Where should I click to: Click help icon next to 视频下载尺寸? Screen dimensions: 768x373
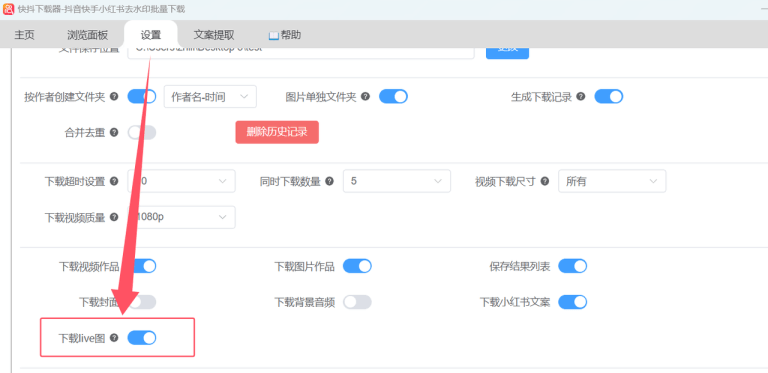coord(545,181)
